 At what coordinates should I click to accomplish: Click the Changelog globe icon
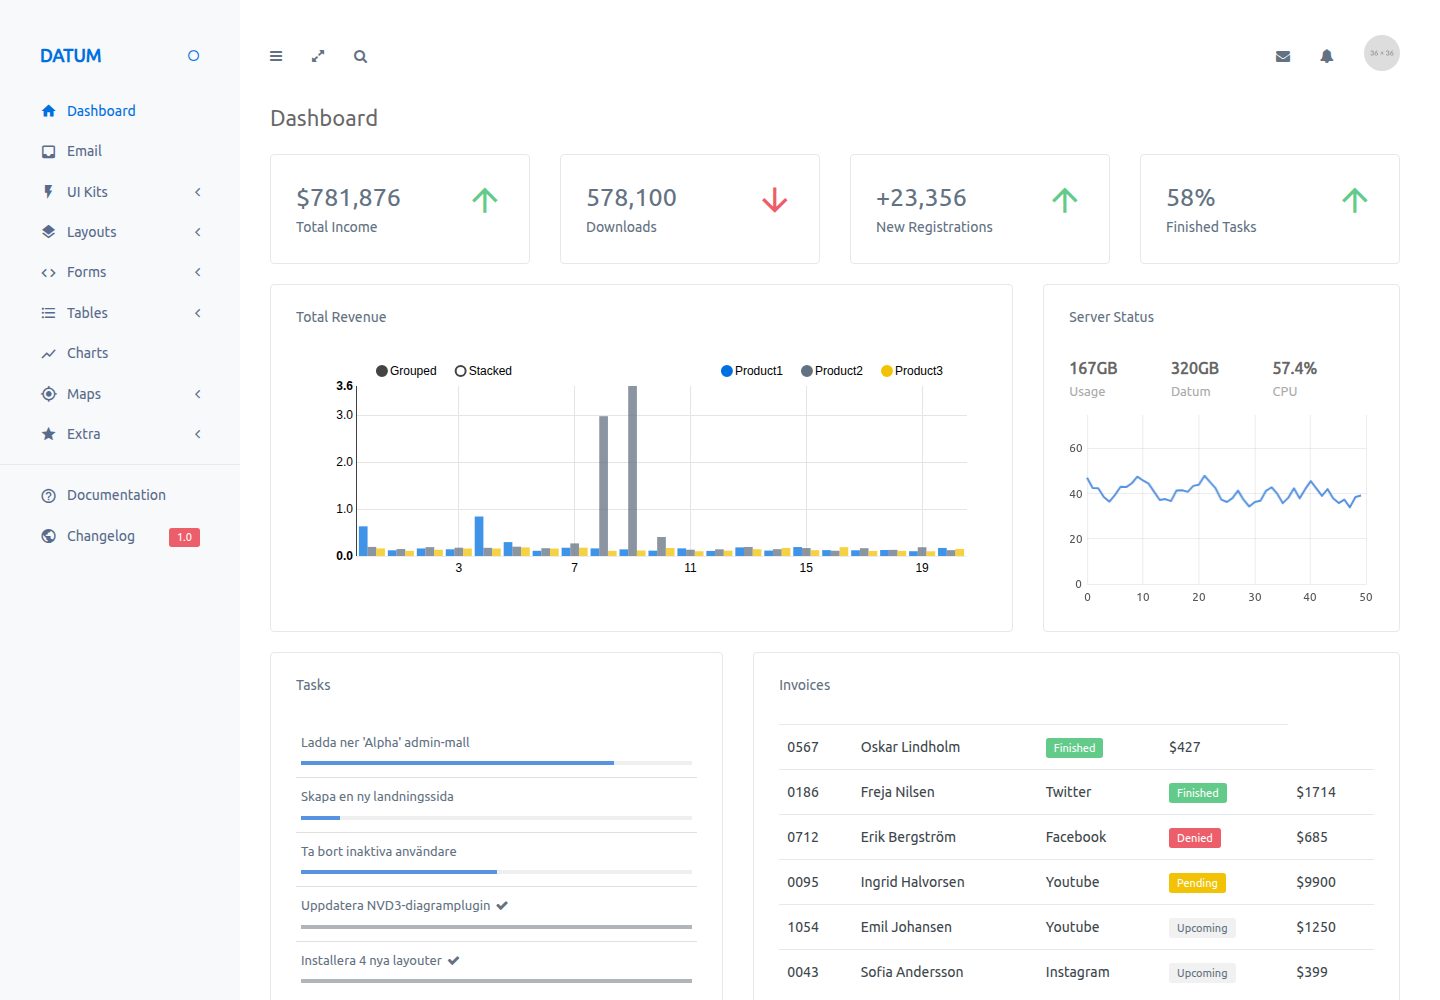click(48, 536)
